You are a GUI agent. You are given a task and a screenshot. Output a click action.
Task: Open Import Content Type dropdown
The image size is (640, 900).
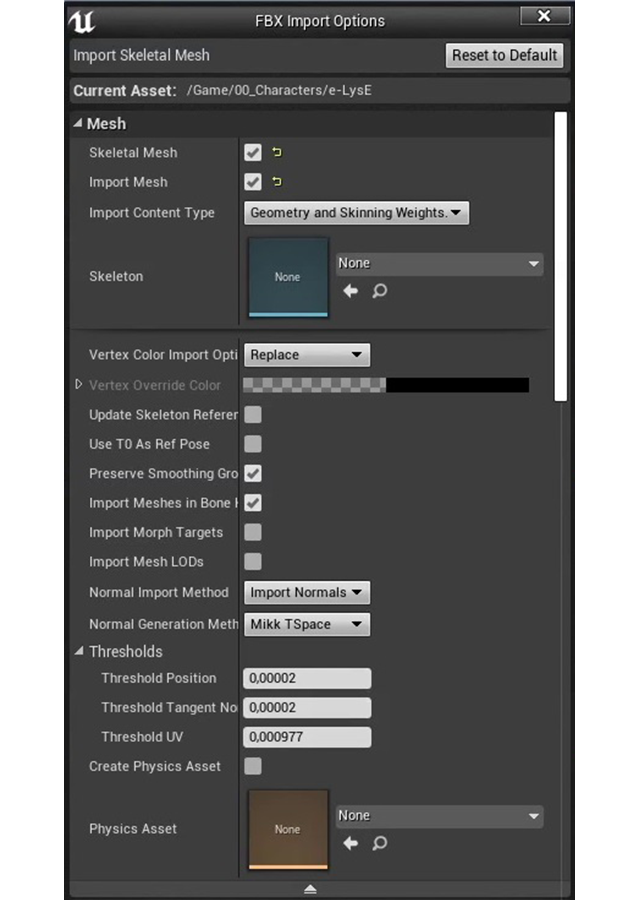click(356, 213)
